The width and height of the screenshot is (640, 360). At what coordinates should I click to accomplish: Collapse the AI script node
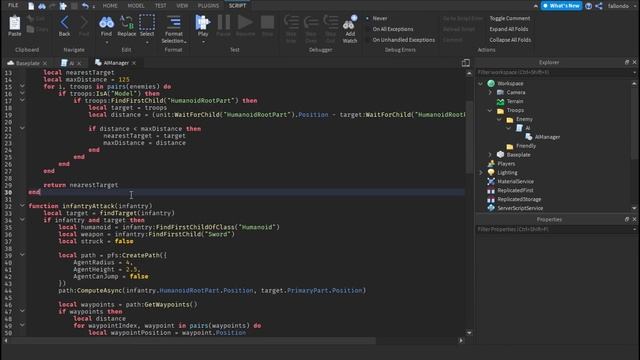[509, 128]
